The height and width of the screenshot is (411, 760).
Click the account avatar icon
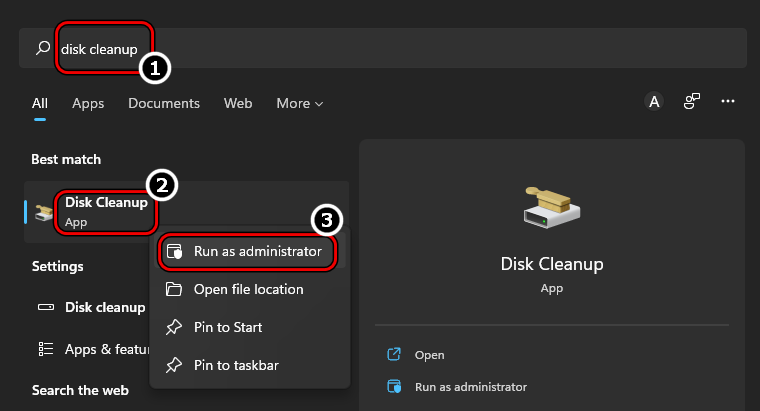(654, 101)
